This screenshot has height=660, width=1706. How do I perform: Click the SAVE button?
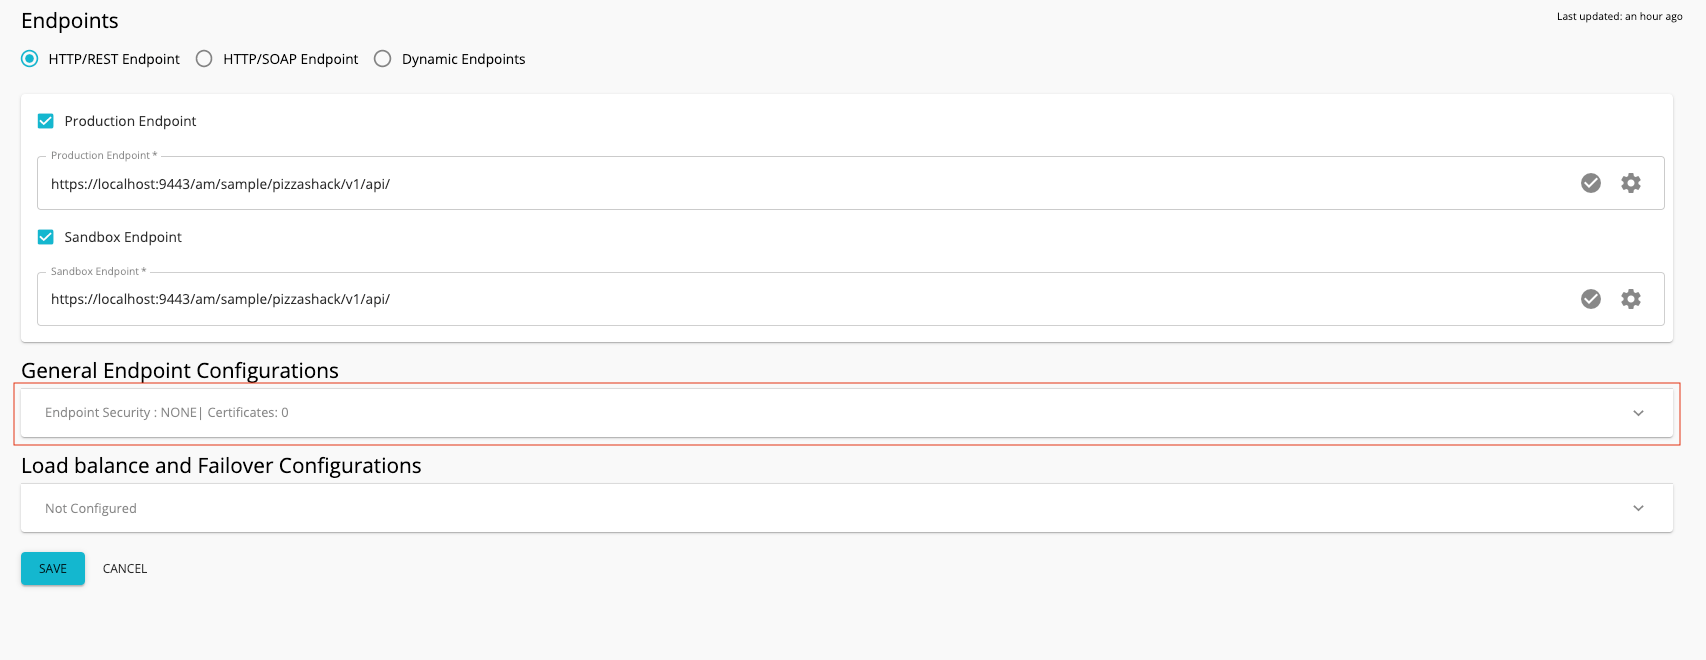click(52, 568)
